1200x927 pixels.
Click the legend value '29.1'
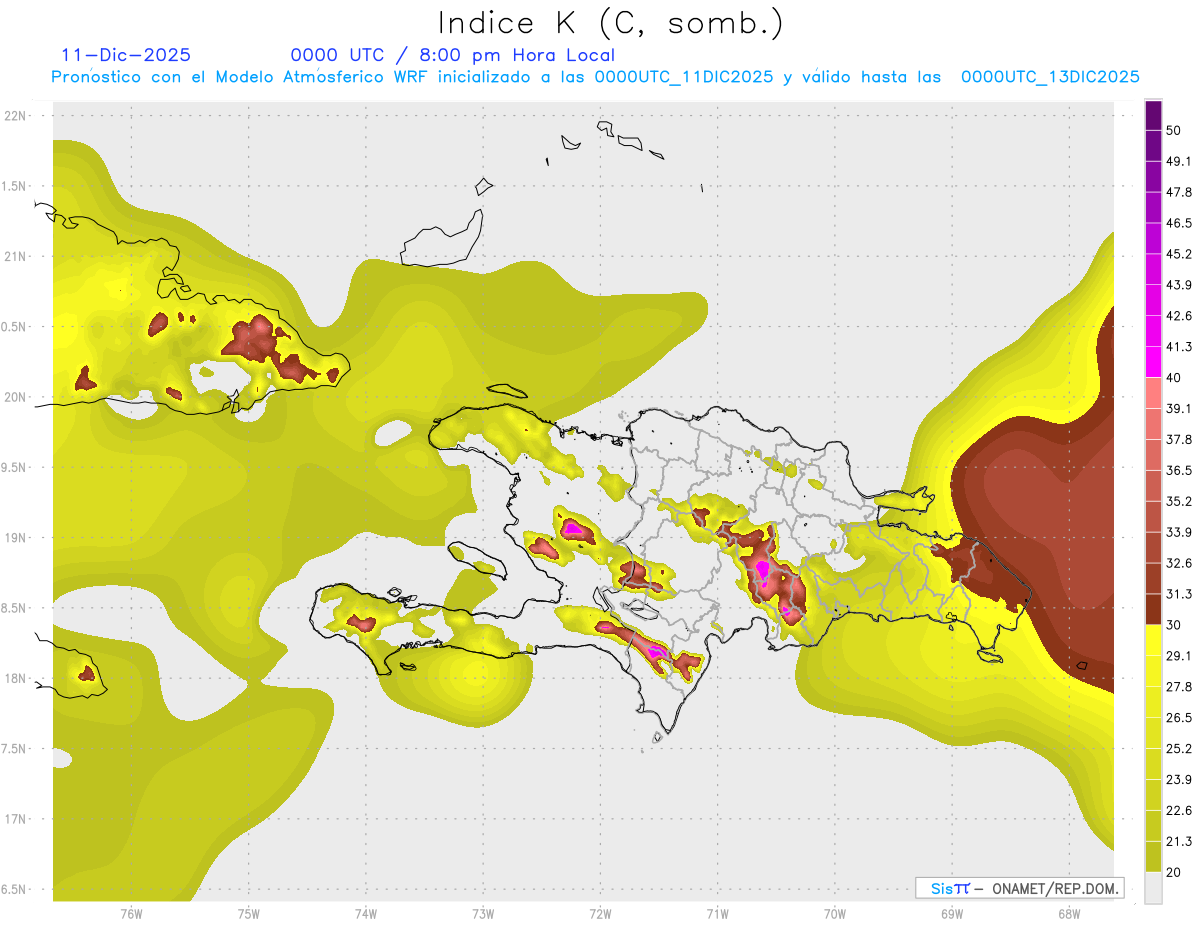pos(1179,656)
